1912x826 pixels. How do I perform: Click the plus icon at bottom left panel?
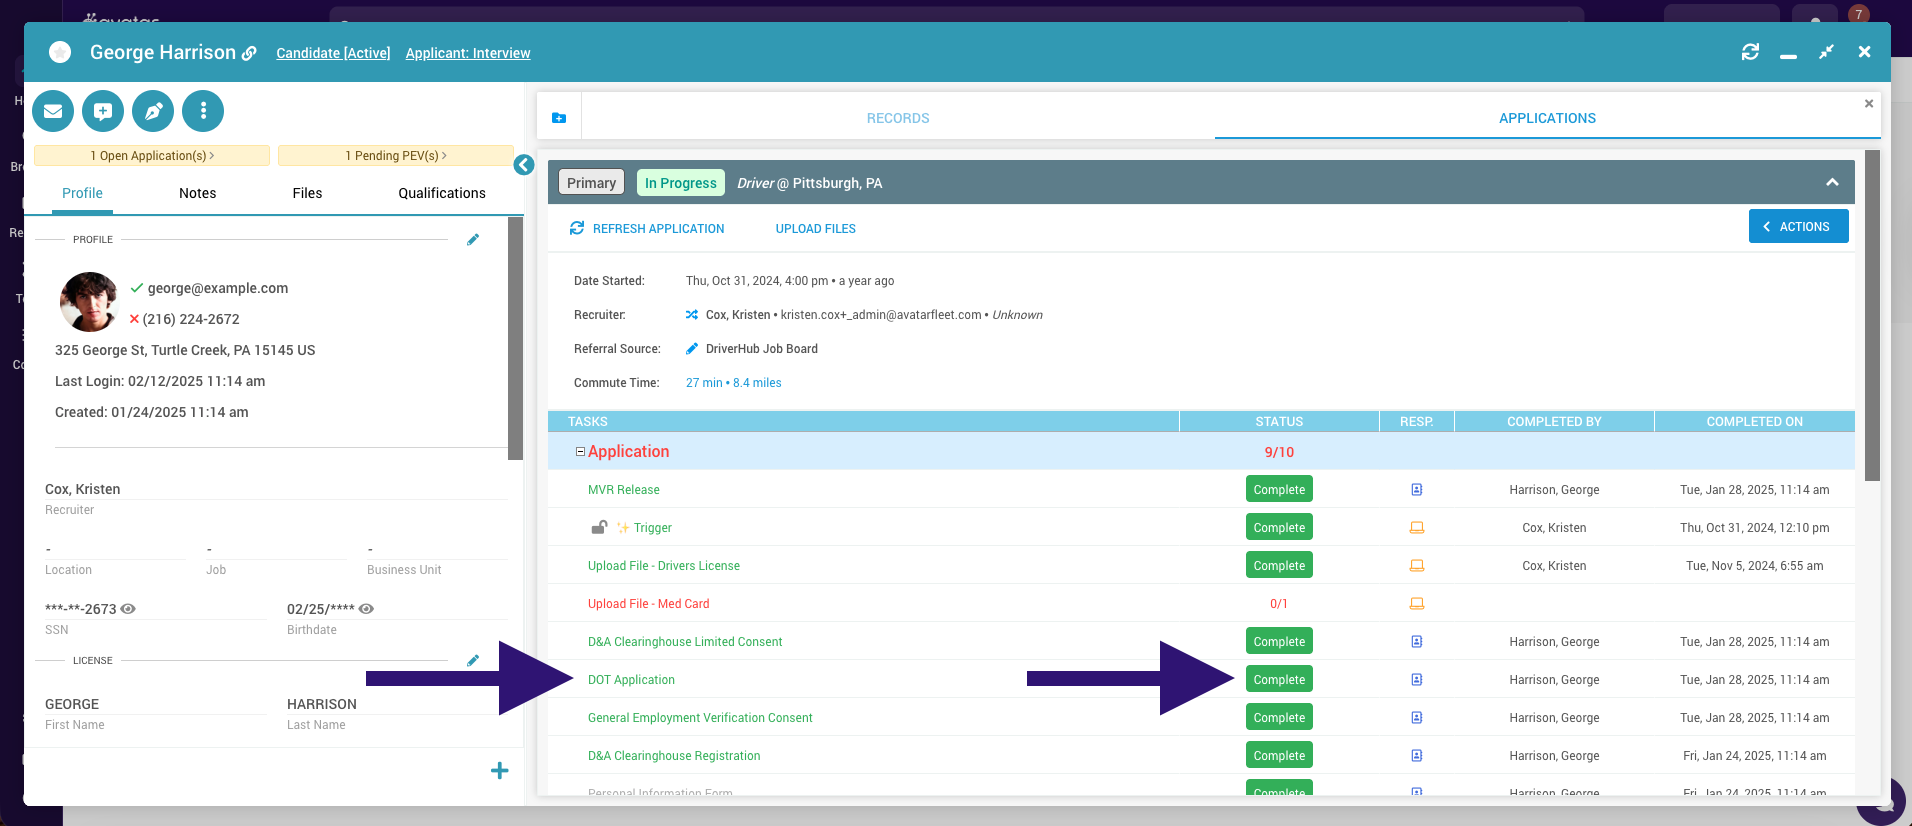point(500,771)
